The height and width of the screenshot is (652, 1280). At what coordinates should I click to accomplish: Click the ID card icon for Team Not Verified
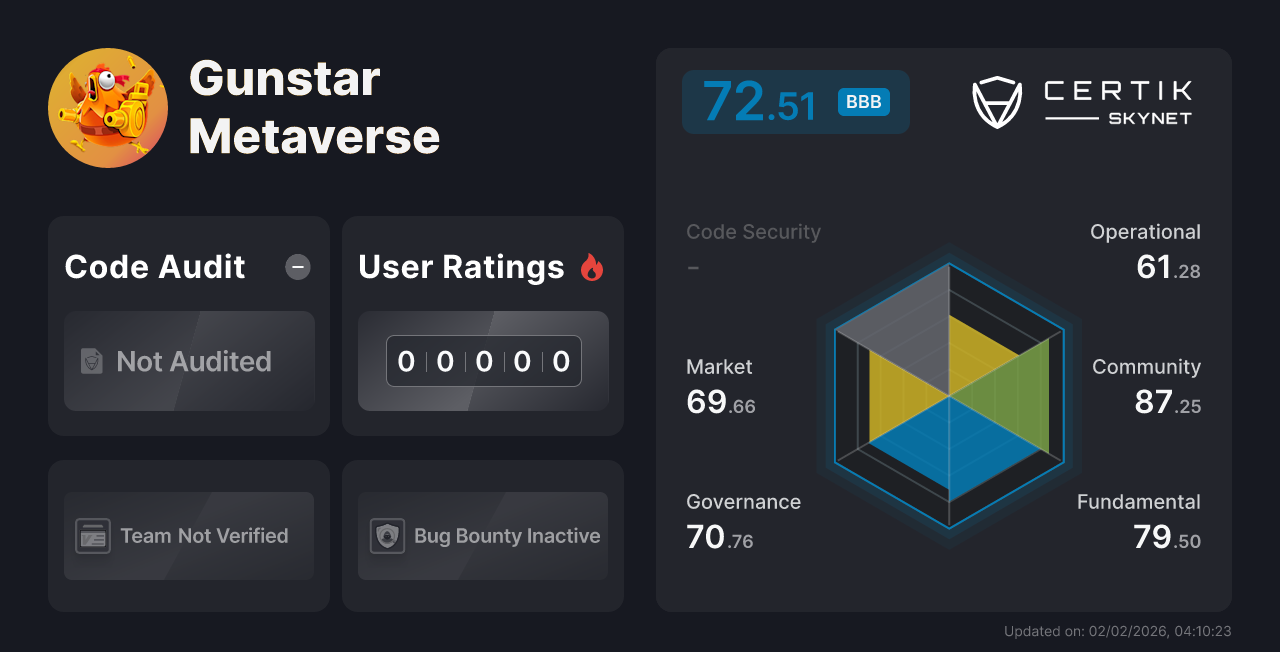tap(94, 536)
